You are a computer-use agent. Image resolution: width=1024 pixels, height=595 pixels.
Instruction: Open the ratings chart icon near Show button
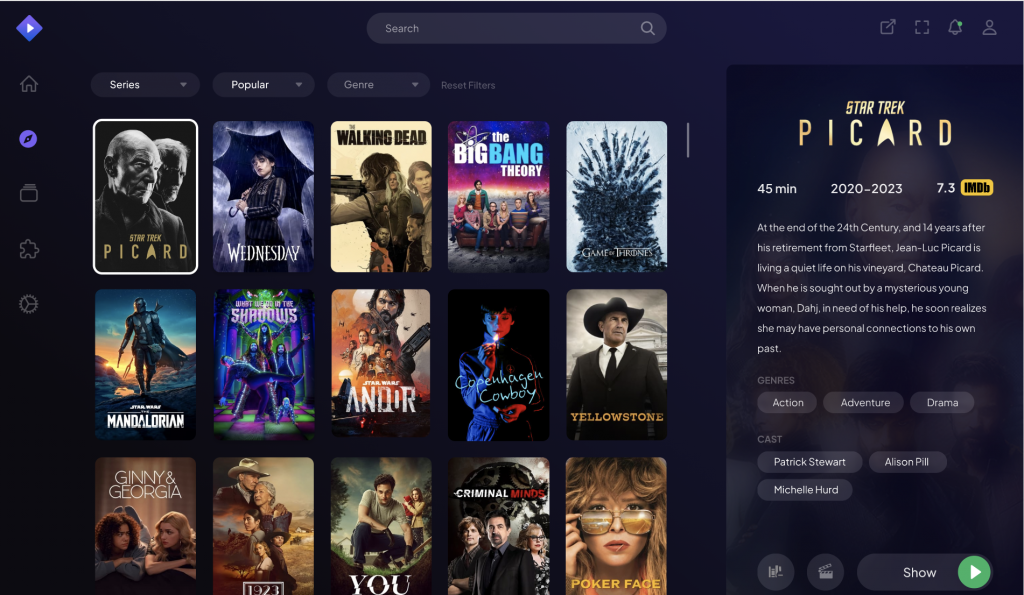click(x=776, y=572)
